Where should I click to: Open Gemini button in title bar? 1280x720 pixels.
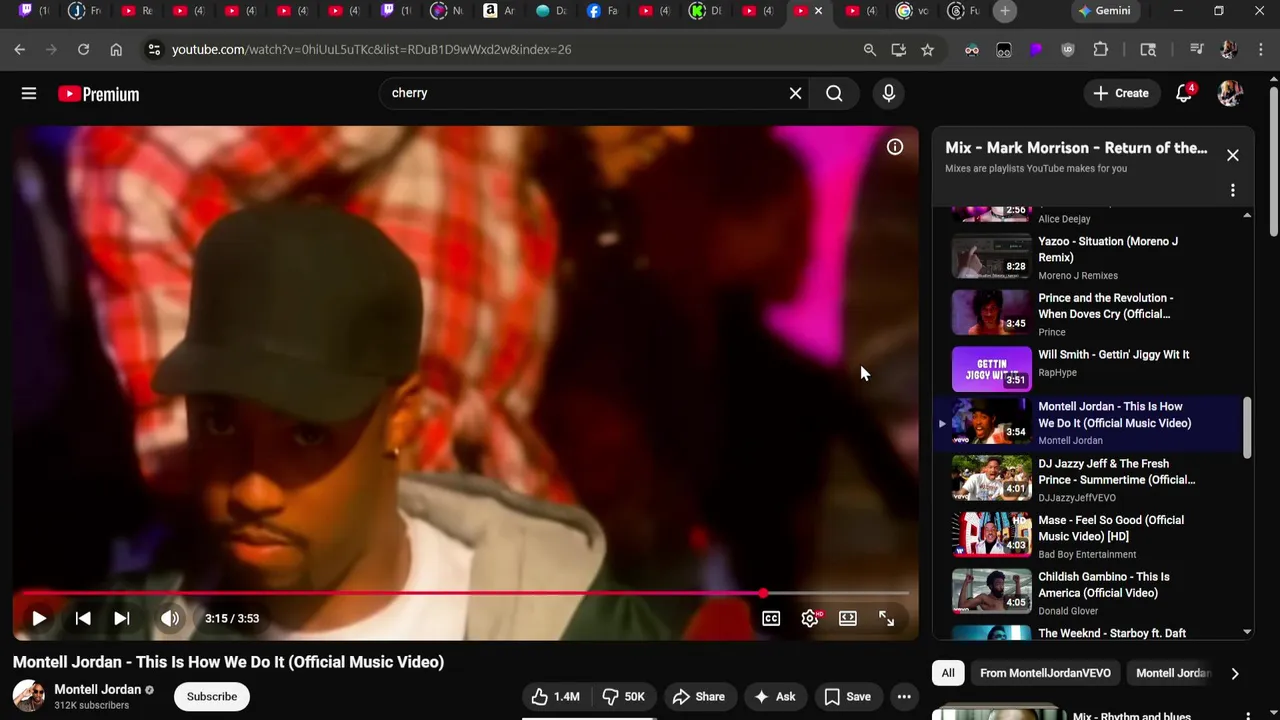coord(1104,11)
